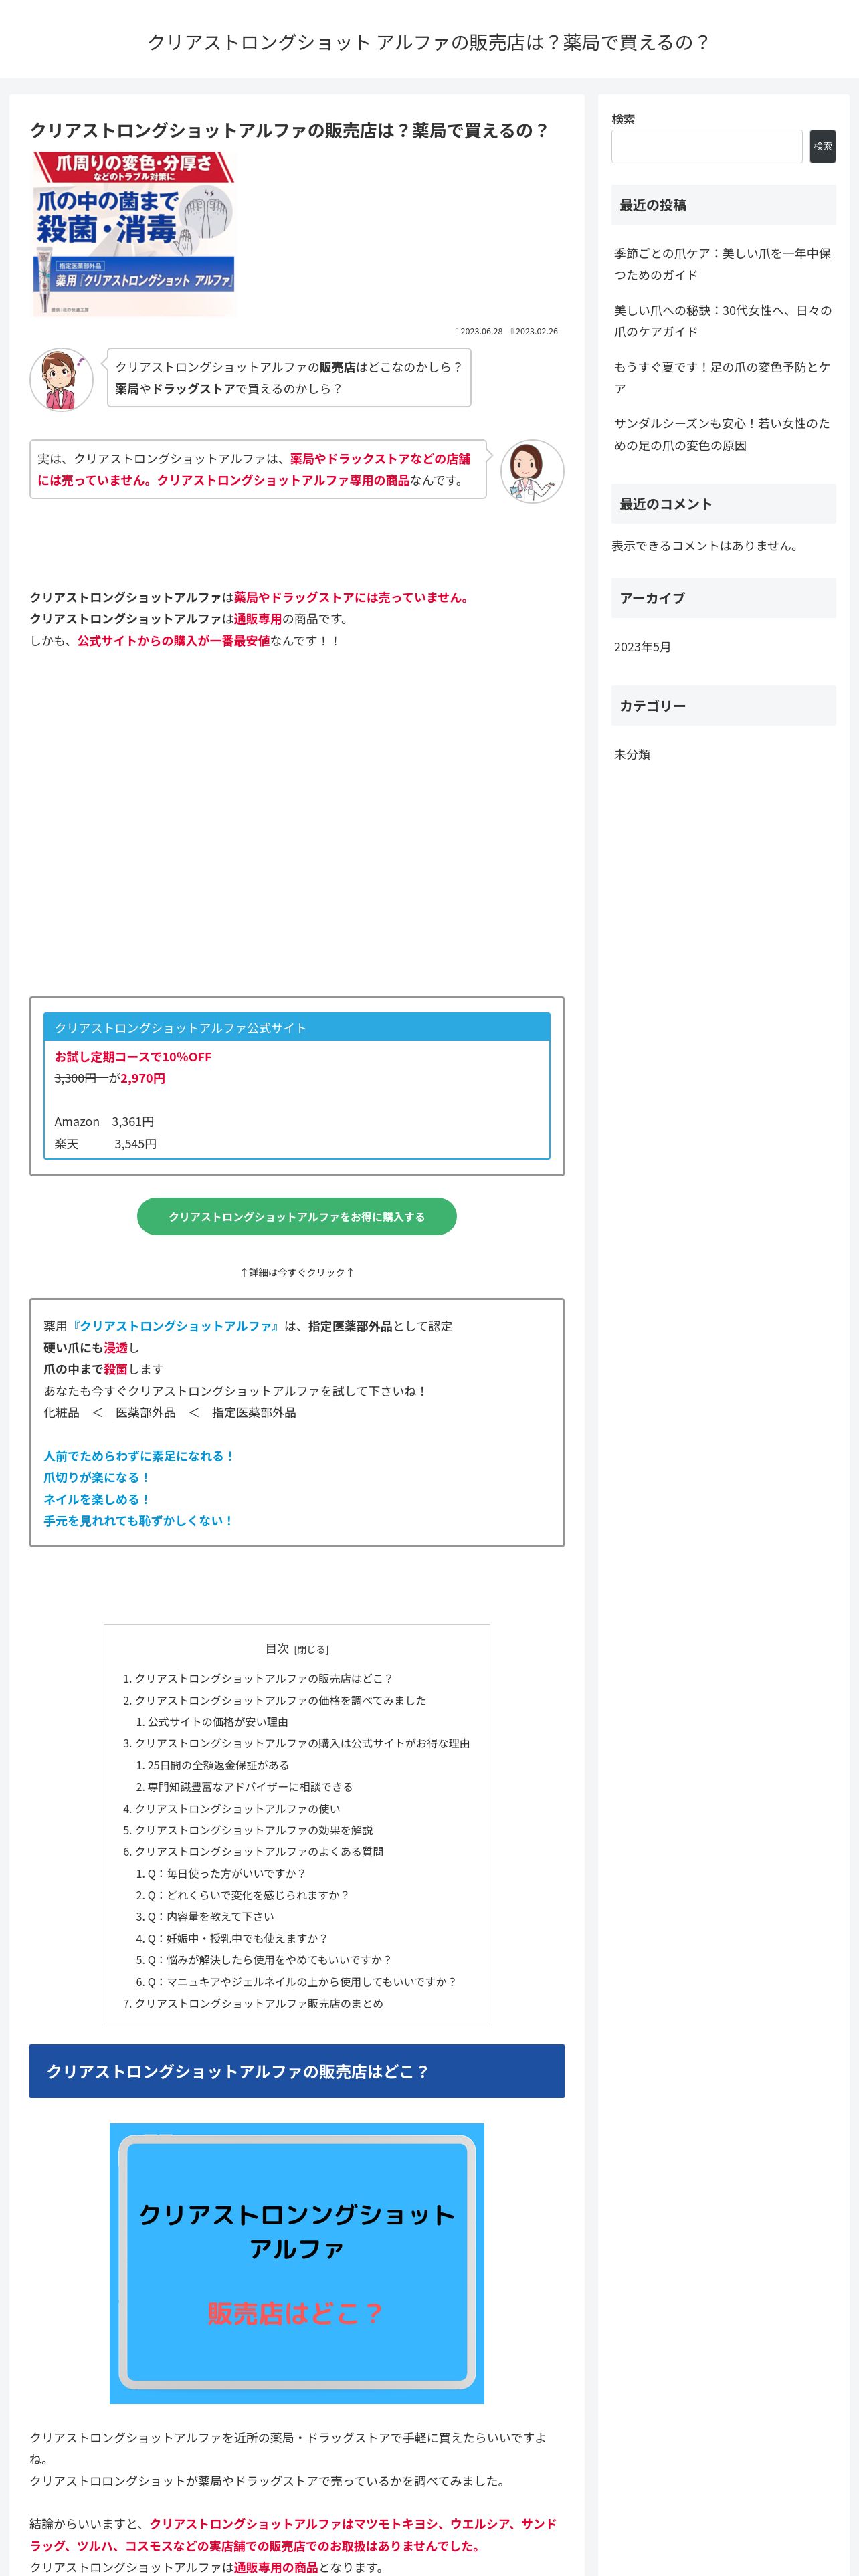Viewport: 859px width, 2576px height.
Task: Open recent post サンダルシーズンも安心
Action: [722, 434]
